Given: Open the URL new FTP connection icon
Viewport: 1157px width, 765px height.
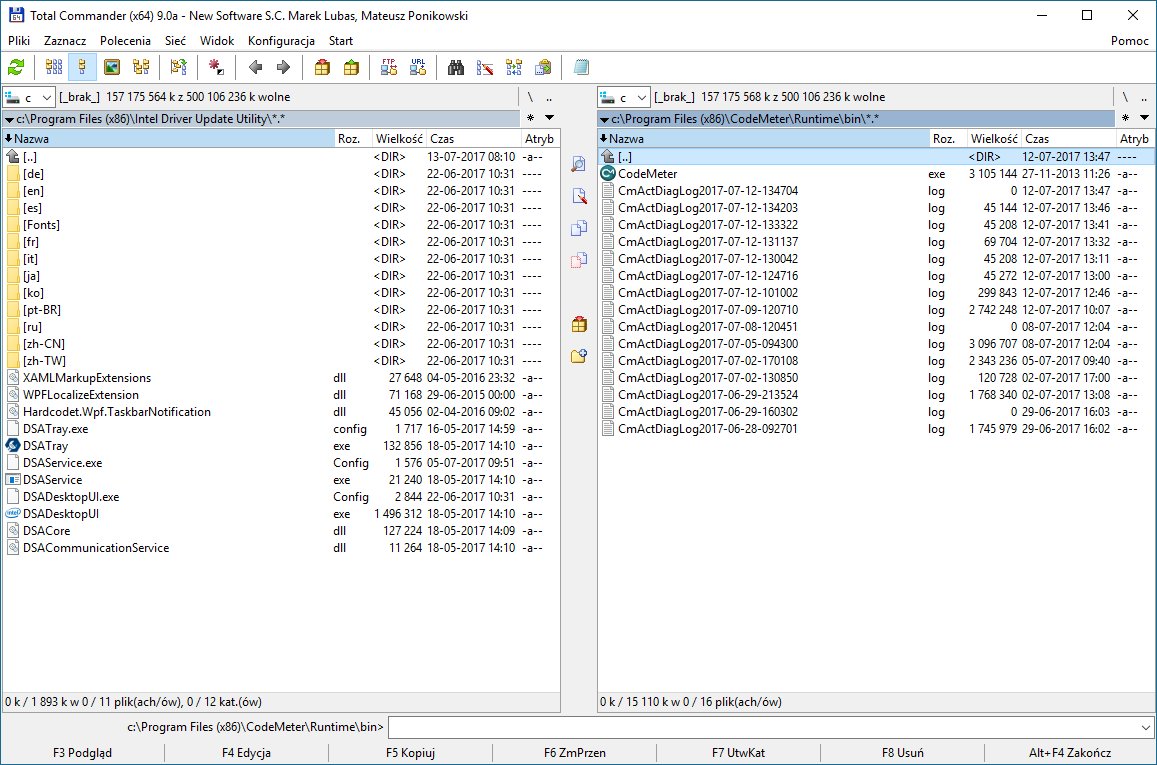Looking at the screenshot, I should coord(418,67).
